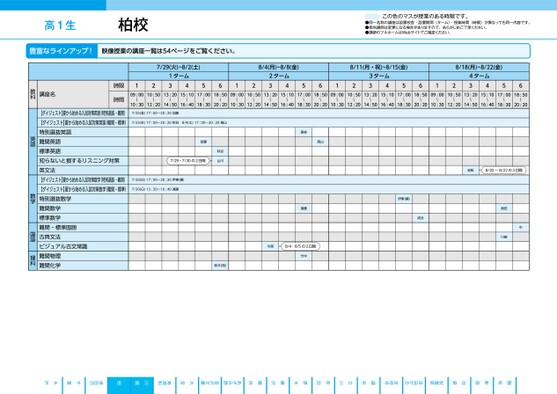Open the 映像授業 54ページ notice text

(168, 51)
